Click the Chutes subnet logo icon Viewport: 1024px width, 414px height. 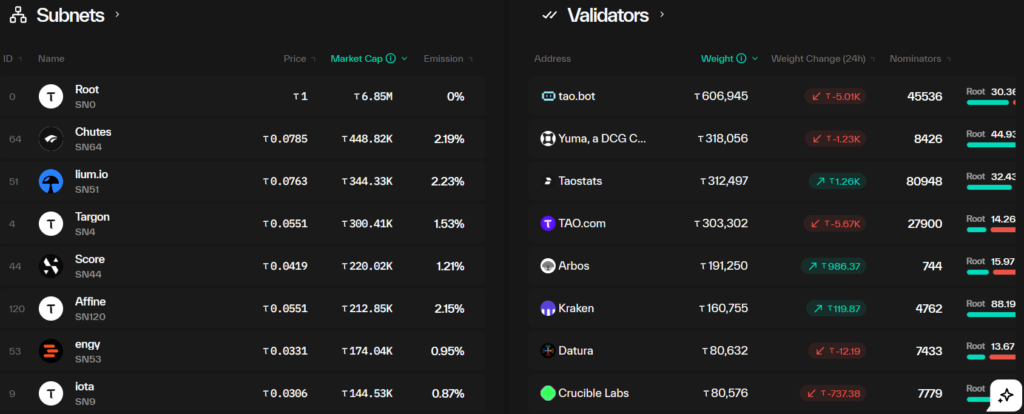[50, 139]
